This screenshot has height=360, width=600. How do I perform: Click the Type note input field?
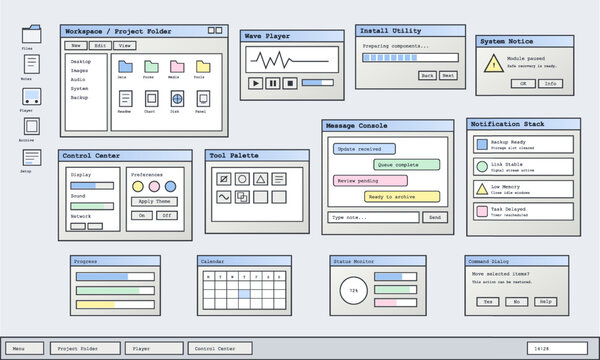pos(373,217)
